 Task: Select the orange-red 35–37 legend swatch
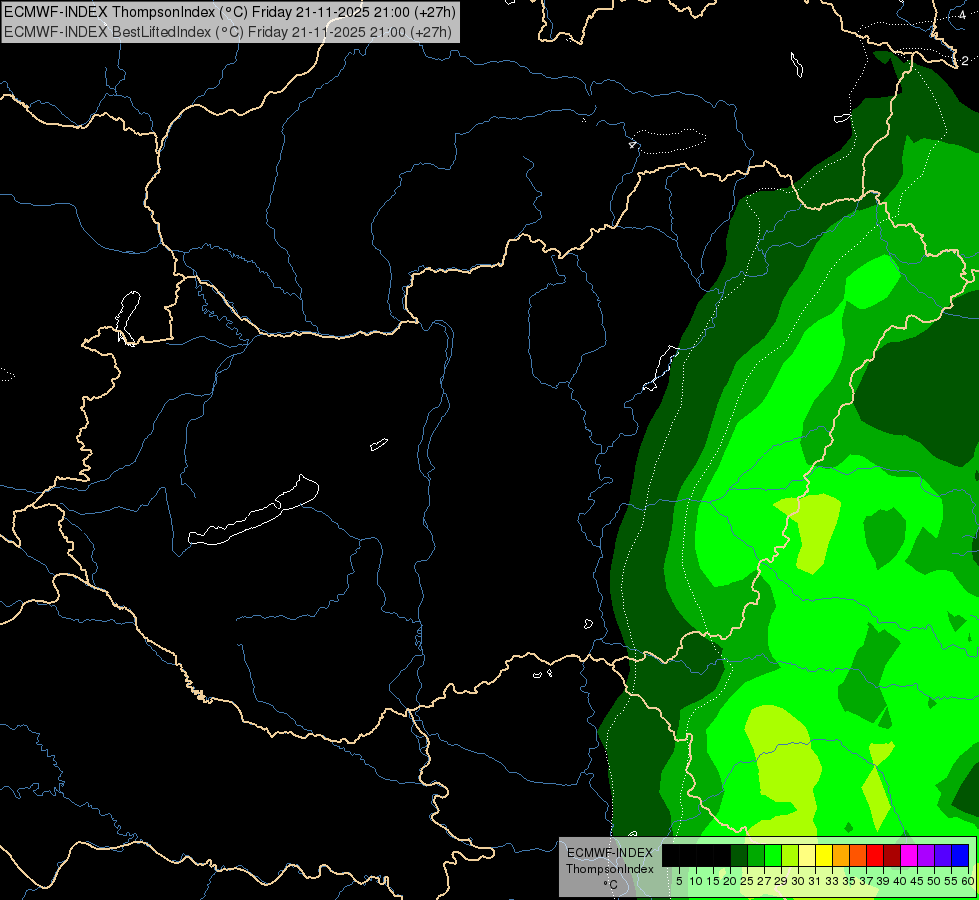858,855
